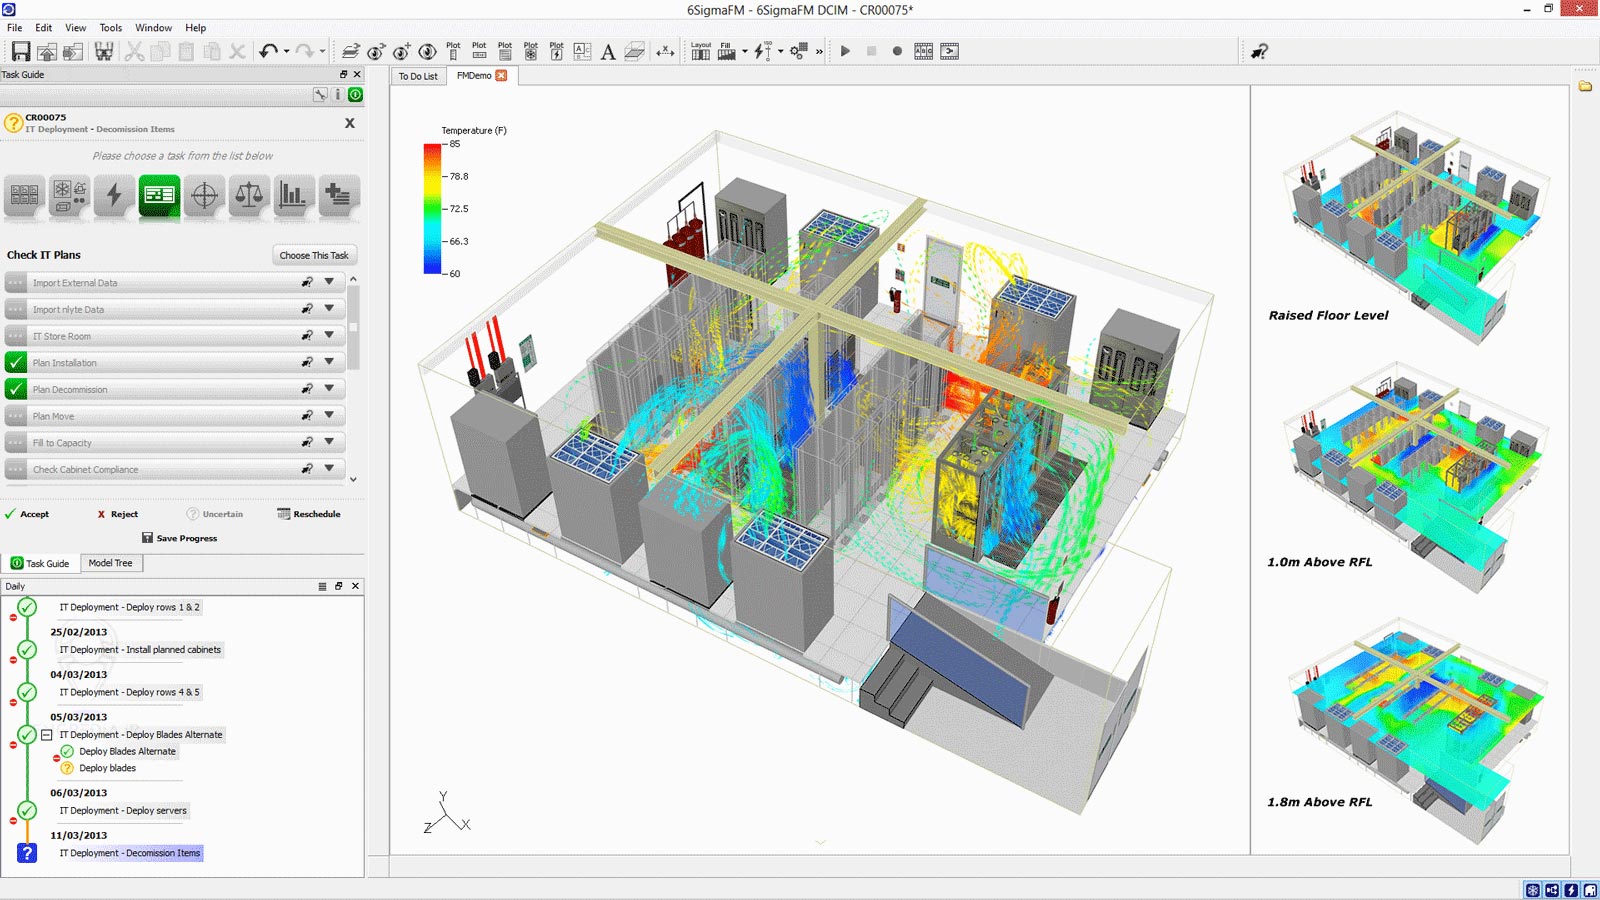1600x900 pixels.
Task: Open the File menu
Action: [x=15, y=28]
